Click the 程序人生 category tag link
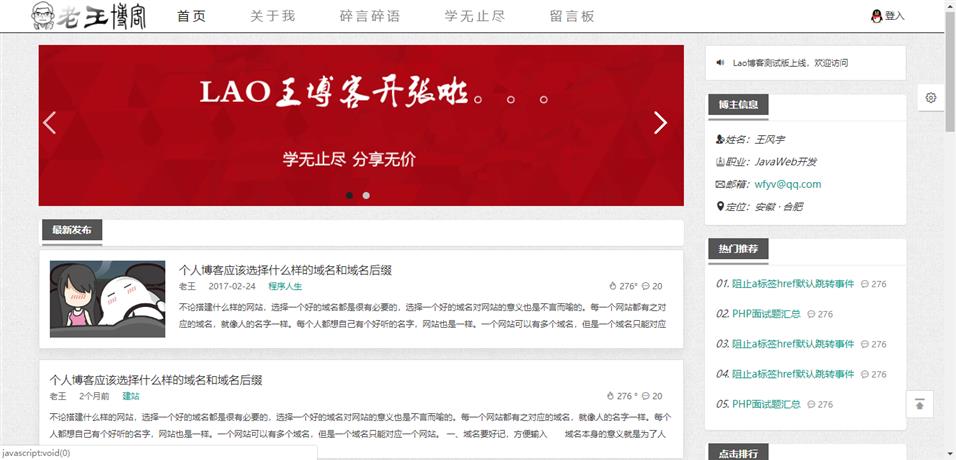This screenshot has height=460, width=956. pyautogui.click(x=285, y=286)
